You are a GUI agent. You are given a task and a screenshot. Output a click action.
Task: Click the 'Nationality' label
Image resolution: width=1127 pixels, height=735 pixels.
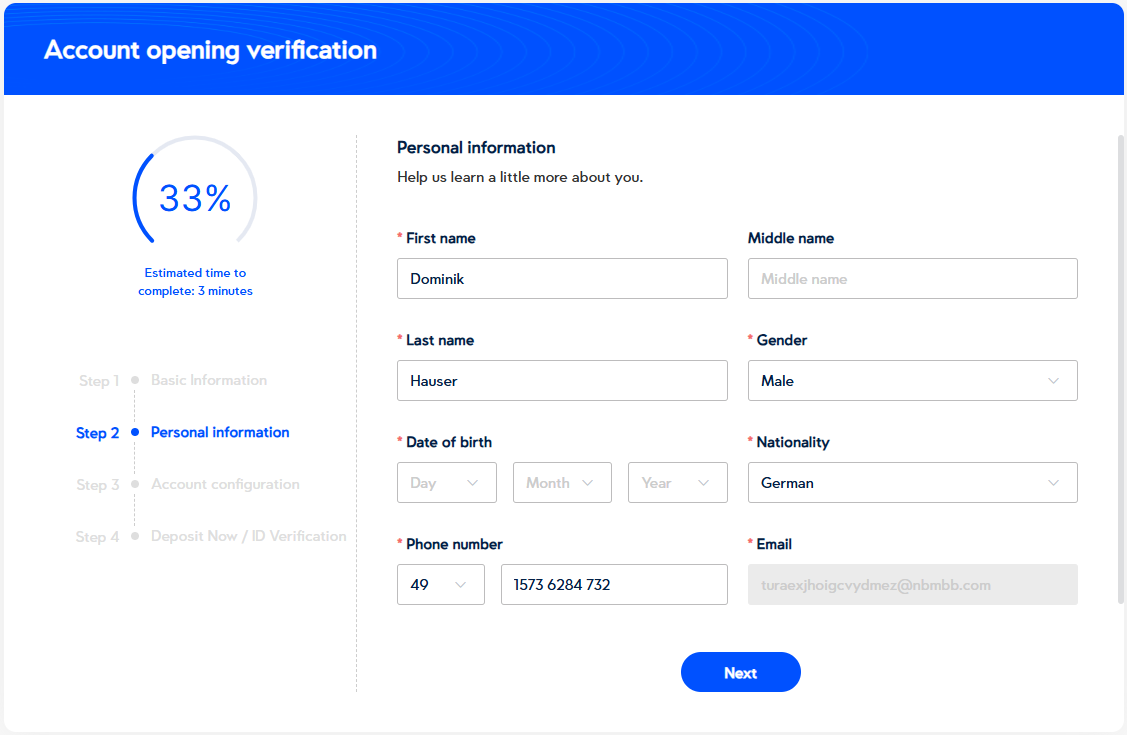coord(793,442)
